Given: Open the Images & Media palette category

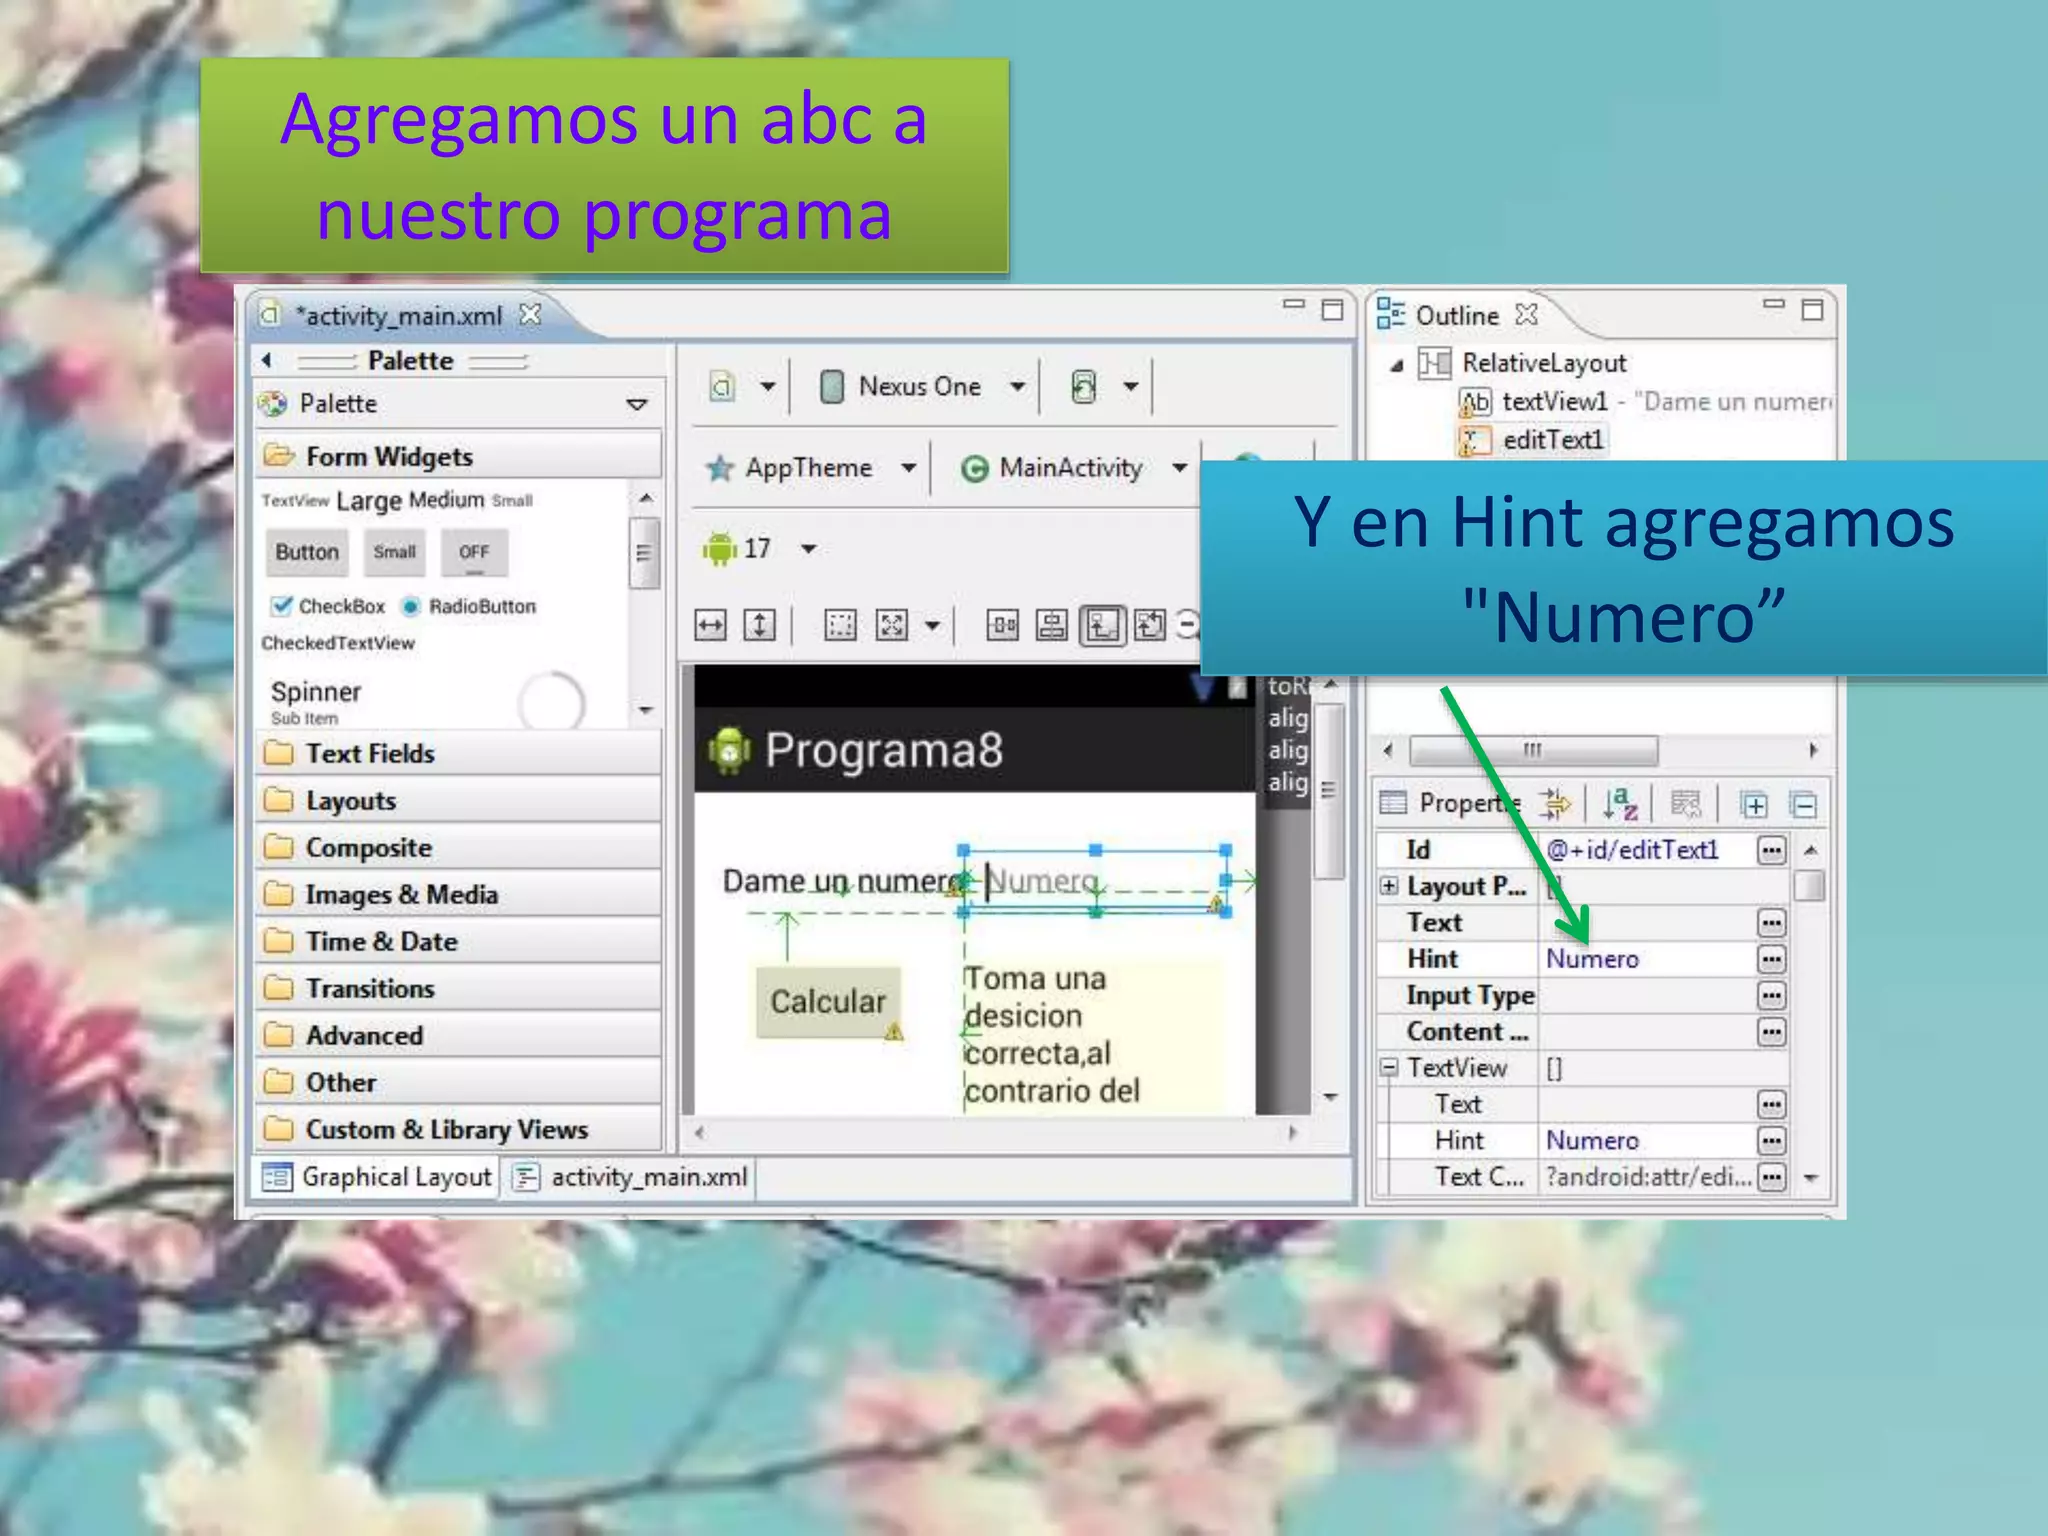Looking at the screenshot, I should click(x=458, y=894).
